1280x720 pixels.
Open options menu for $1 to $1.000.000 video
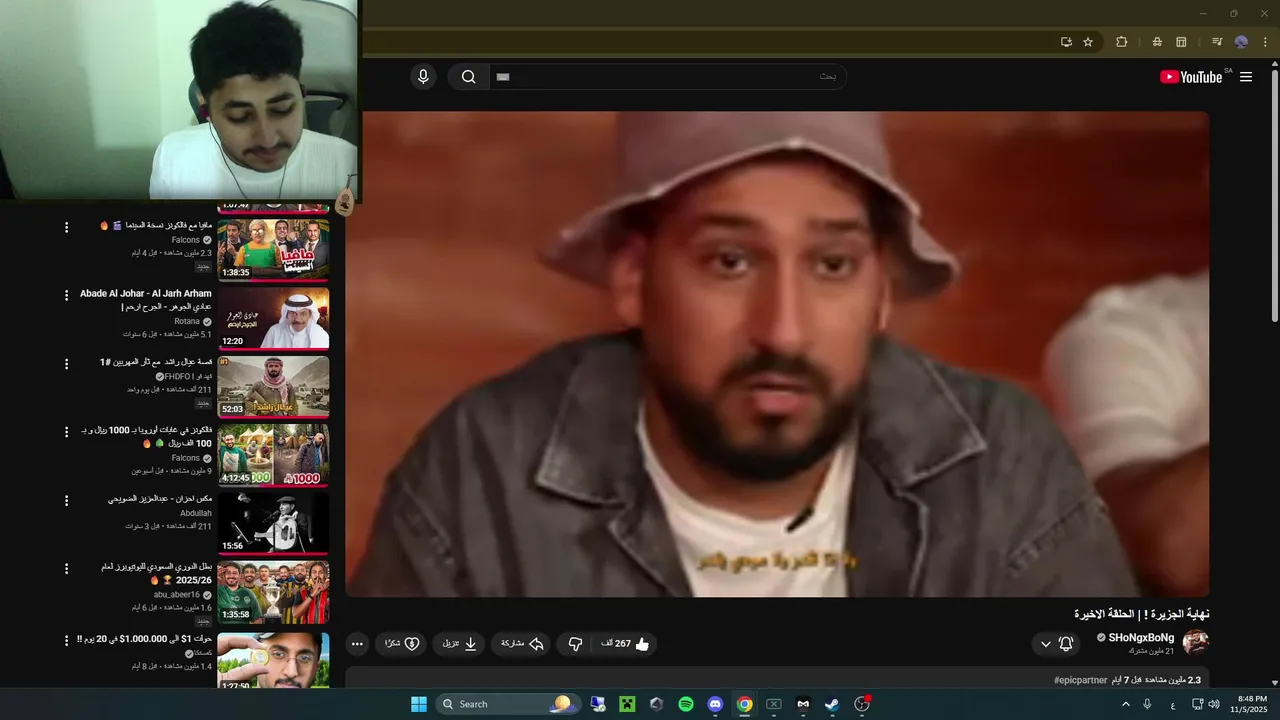(67, 640)
